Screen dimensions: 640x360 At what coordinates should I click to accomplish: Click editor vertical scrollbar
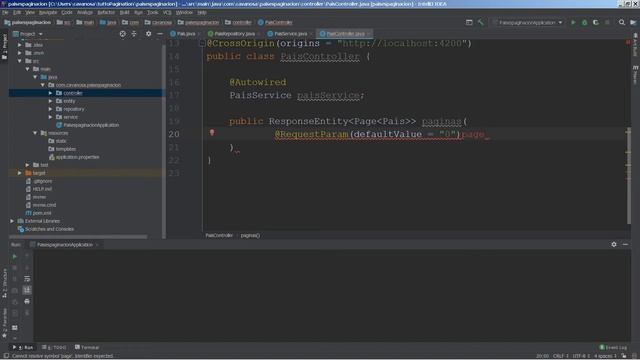click(629, 176)
